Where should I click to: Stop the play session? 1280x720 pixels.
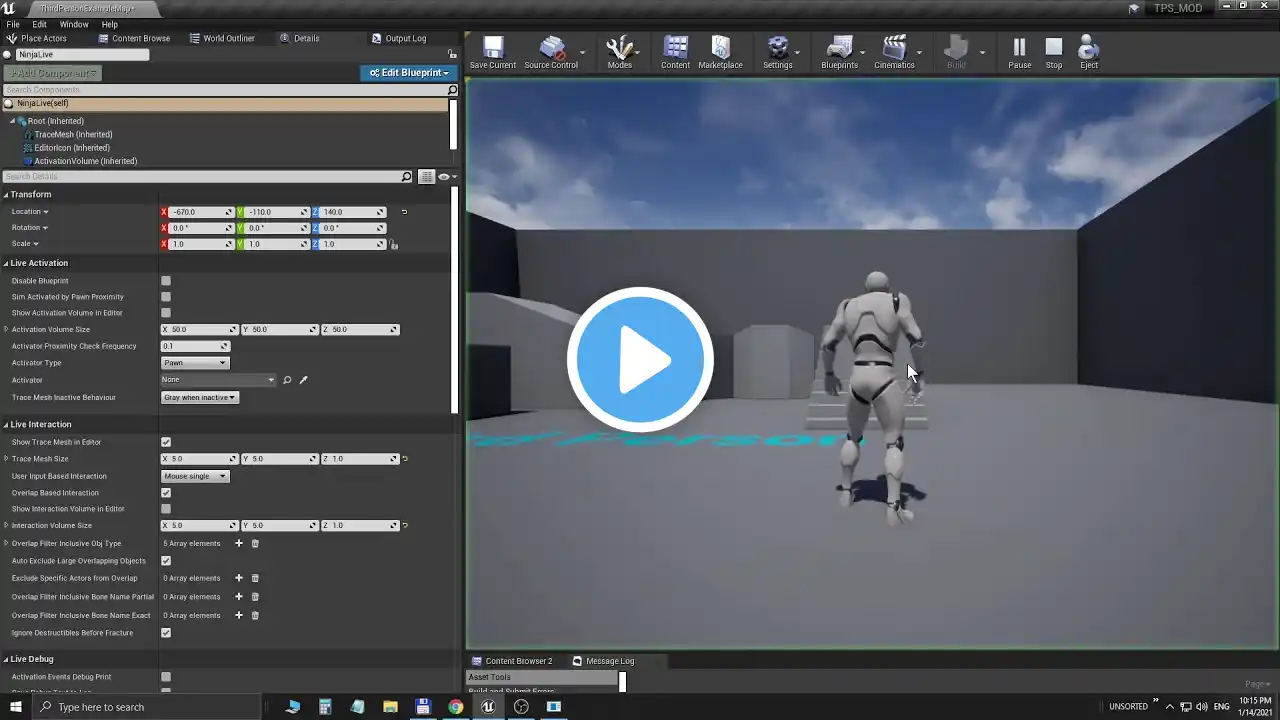click(1054, 53)
